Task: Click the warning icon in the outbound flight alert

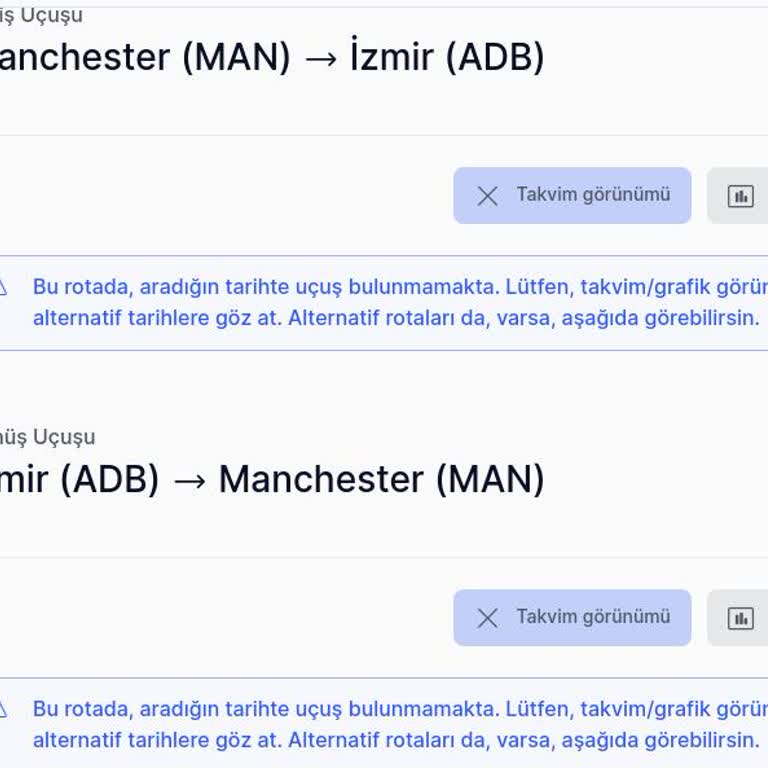Action: point(2,287)
